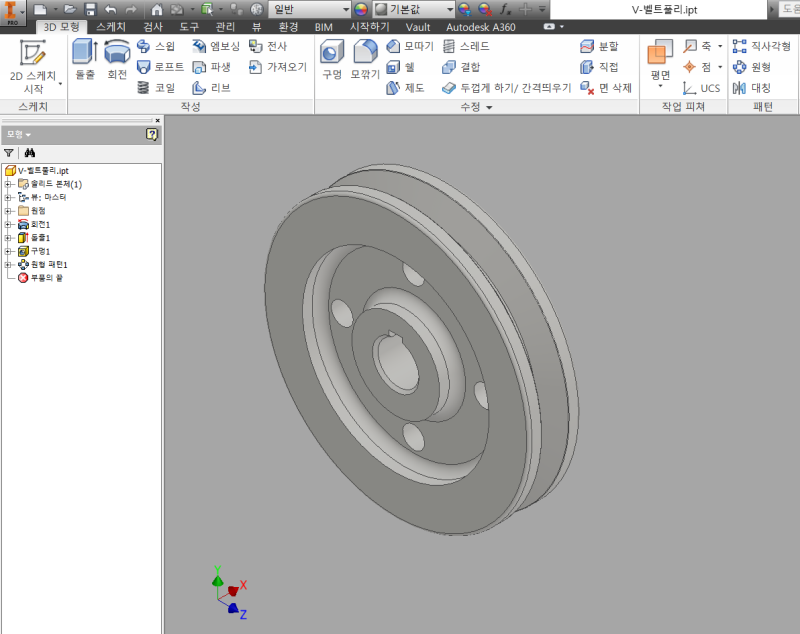This screenshot has width=800, height=634.
Task: Open the browser filter funnel icon
Action: point(9,153)
